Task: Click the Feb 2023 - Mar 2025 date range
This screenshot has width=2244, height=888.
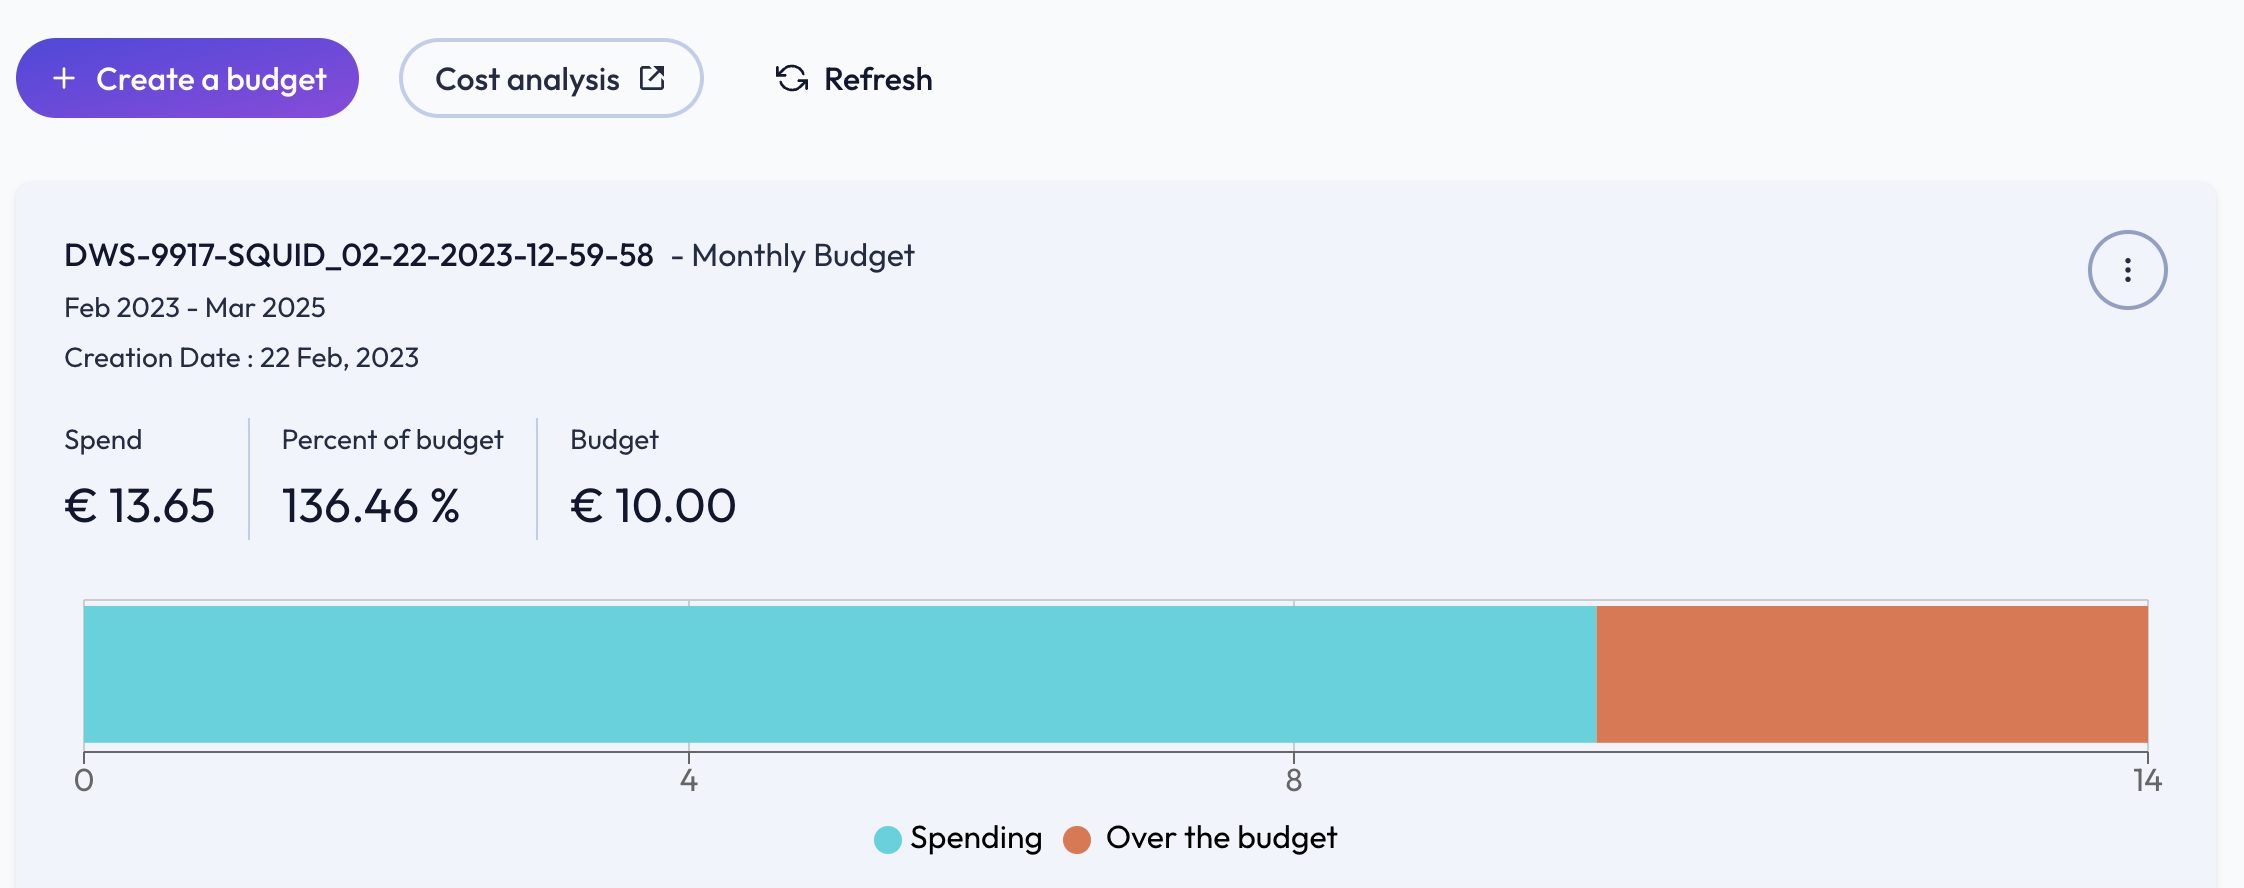Action: [195, 308]
